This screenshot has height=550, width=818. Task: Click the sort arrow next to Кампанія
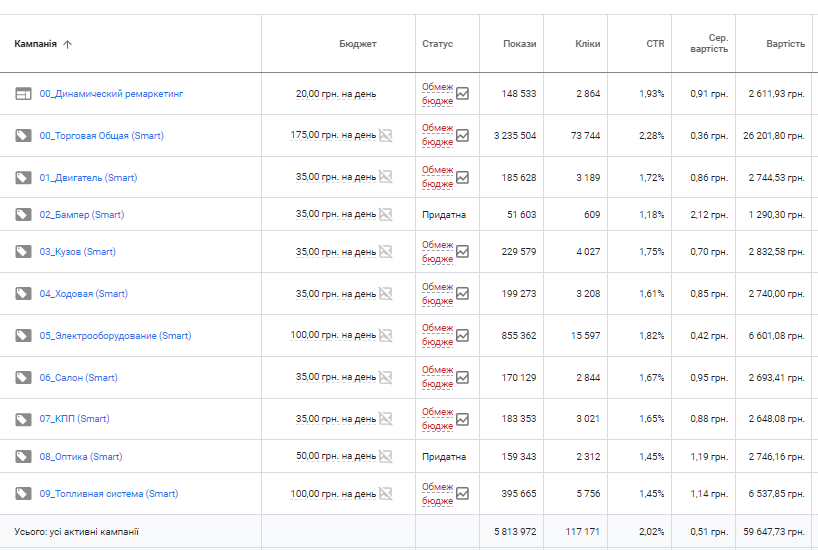coord(68,44)
